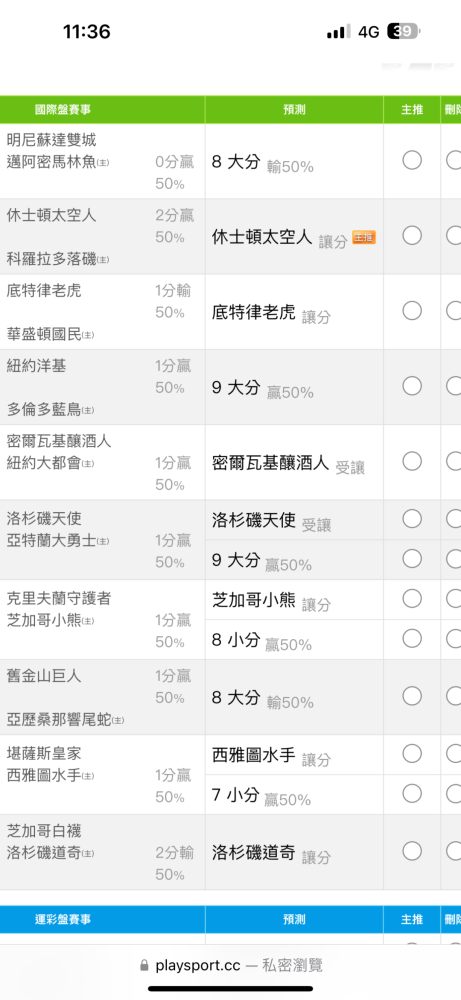Select 主推 for 7 小分 prediction
This screenshot has height=1000, width=461.
click(x=412, y=793)
